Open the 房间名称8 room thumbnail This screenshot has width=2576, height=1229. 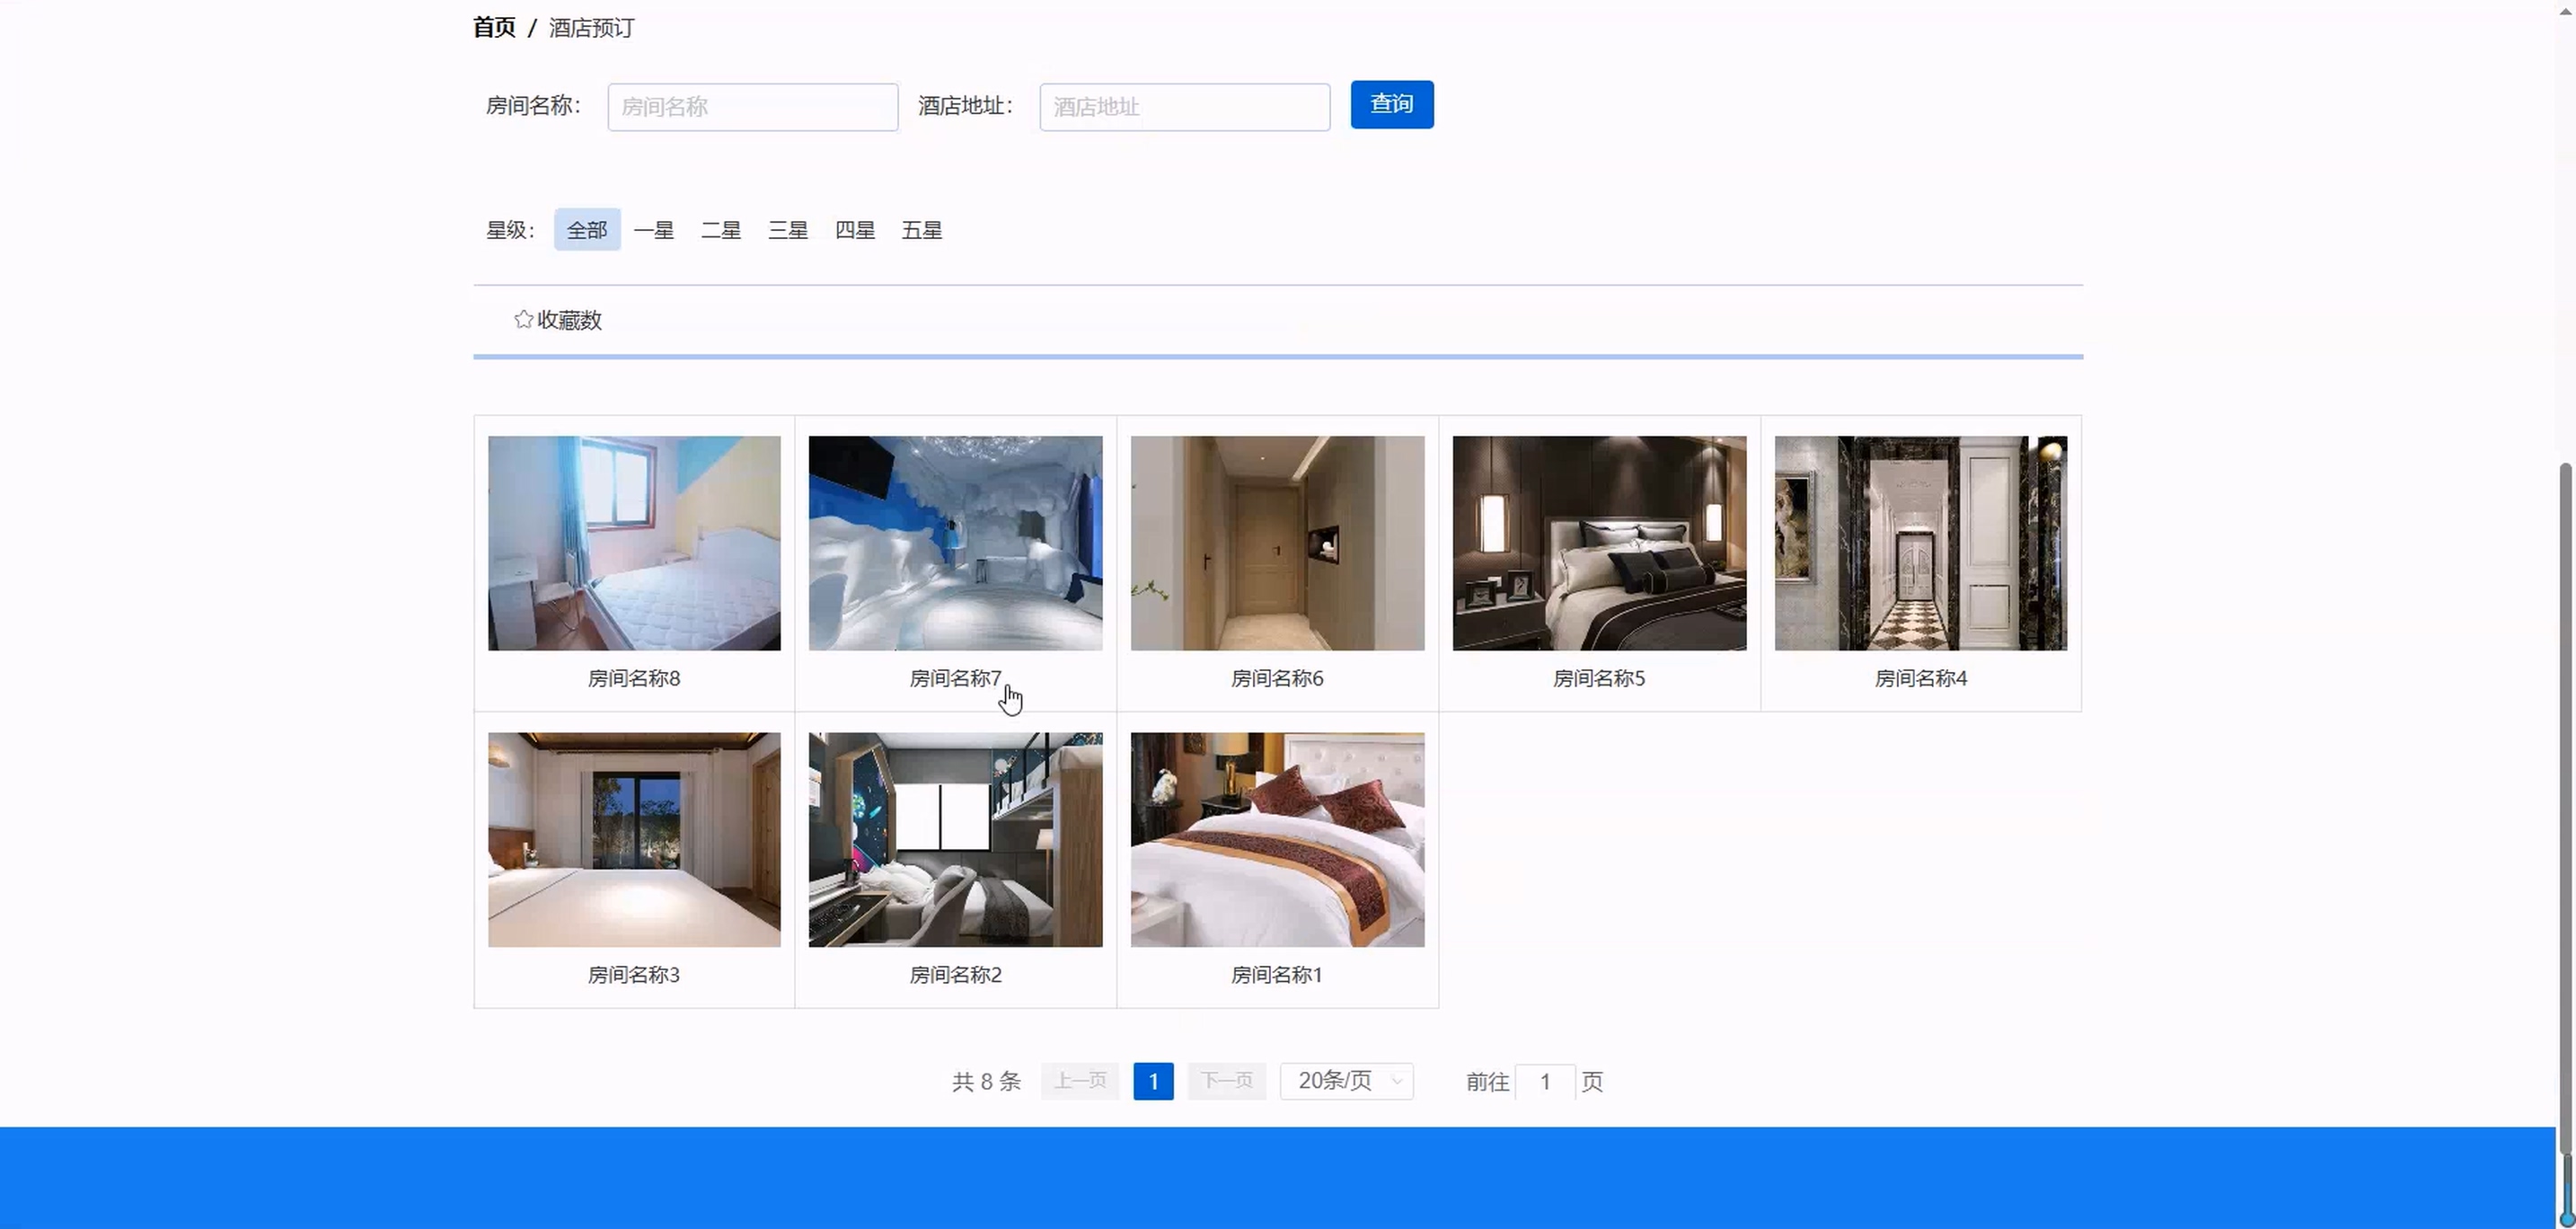click(634, 543)
